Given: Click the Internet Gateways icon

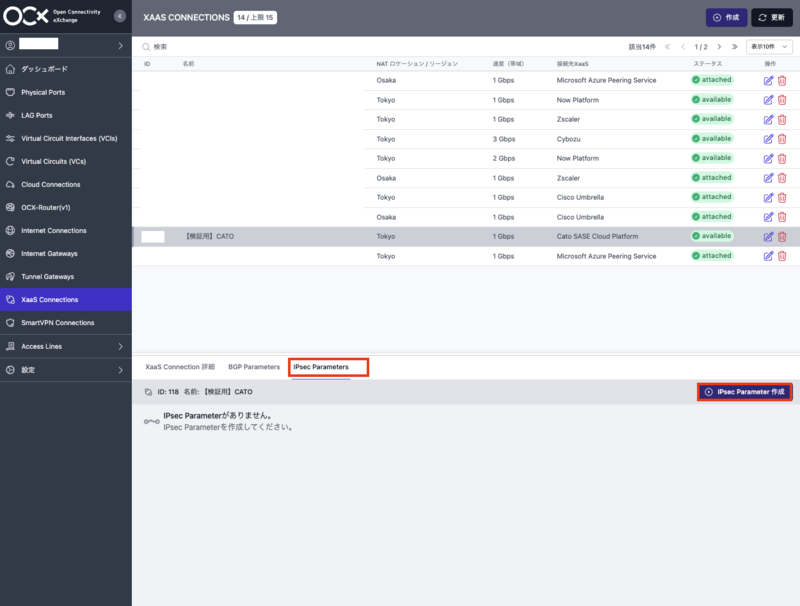Looking at the screenshot, I should click(10, 254).
